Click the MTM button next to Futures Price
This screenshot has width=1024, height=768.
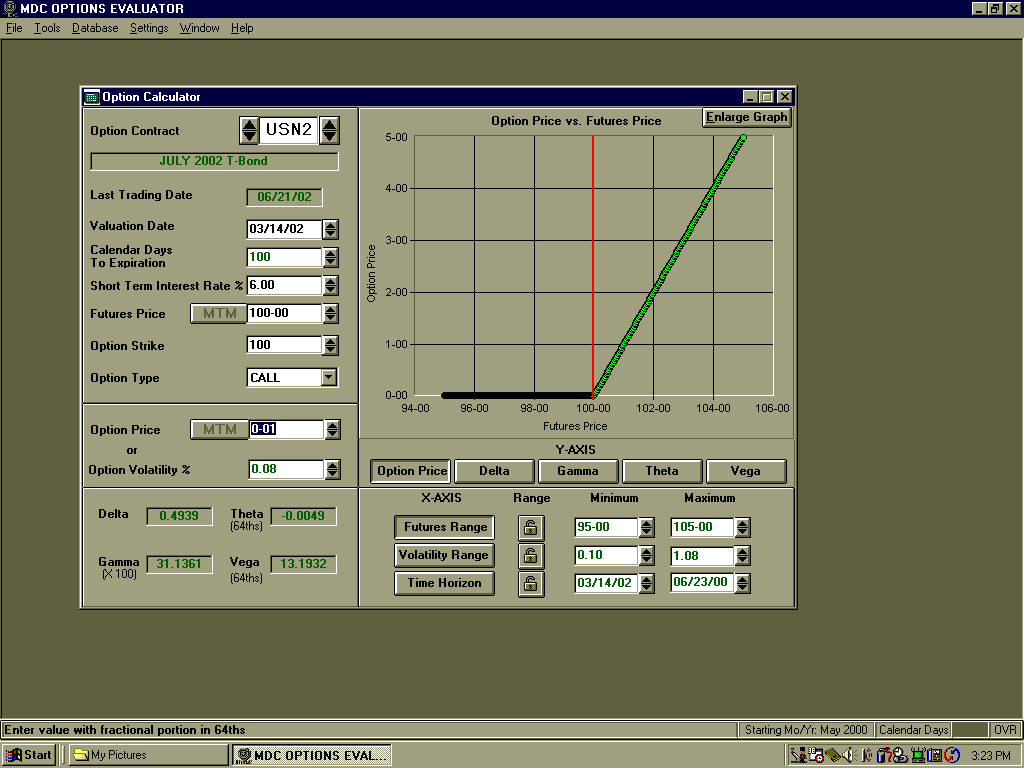point(219,313)
